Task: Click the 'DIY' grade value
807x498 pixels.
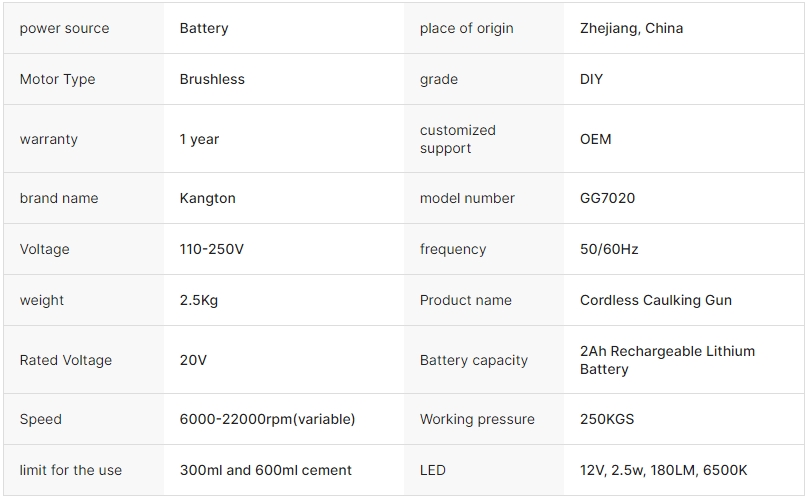Action: pos(591,79)
